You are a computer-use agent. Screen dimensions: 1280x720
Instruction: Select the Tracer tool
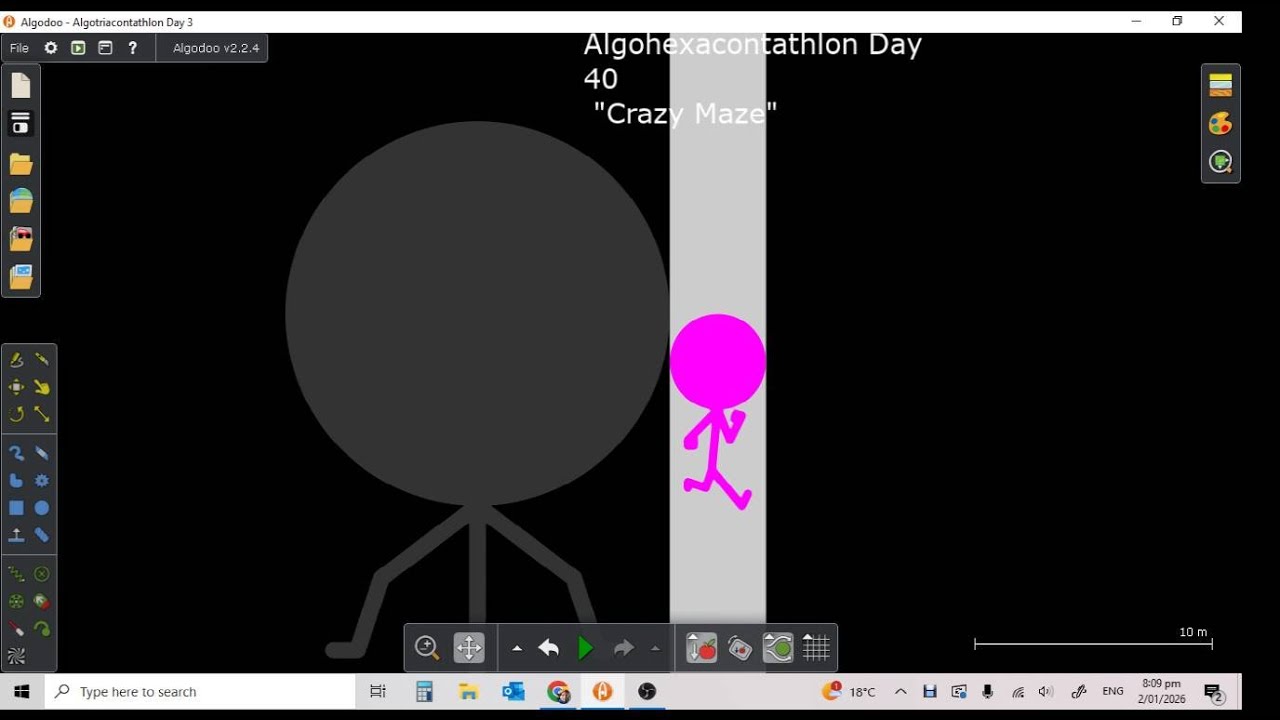42,629
